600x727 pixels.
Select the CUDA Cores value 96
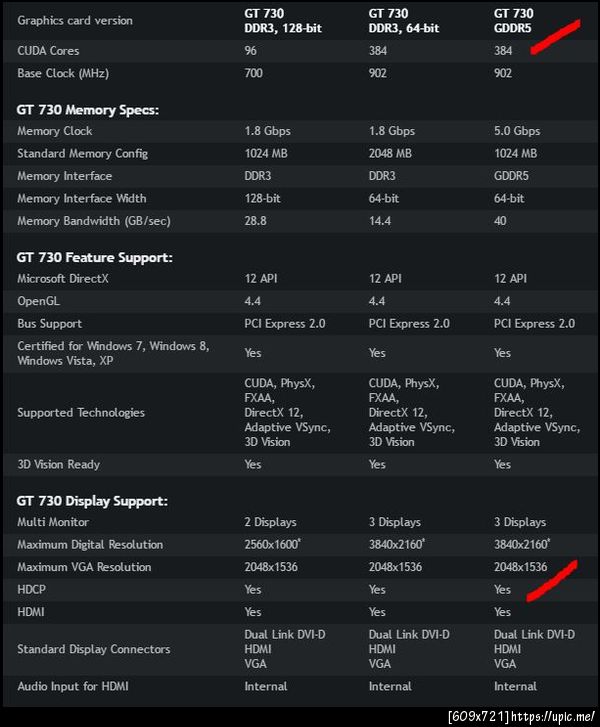click(251, 50)
